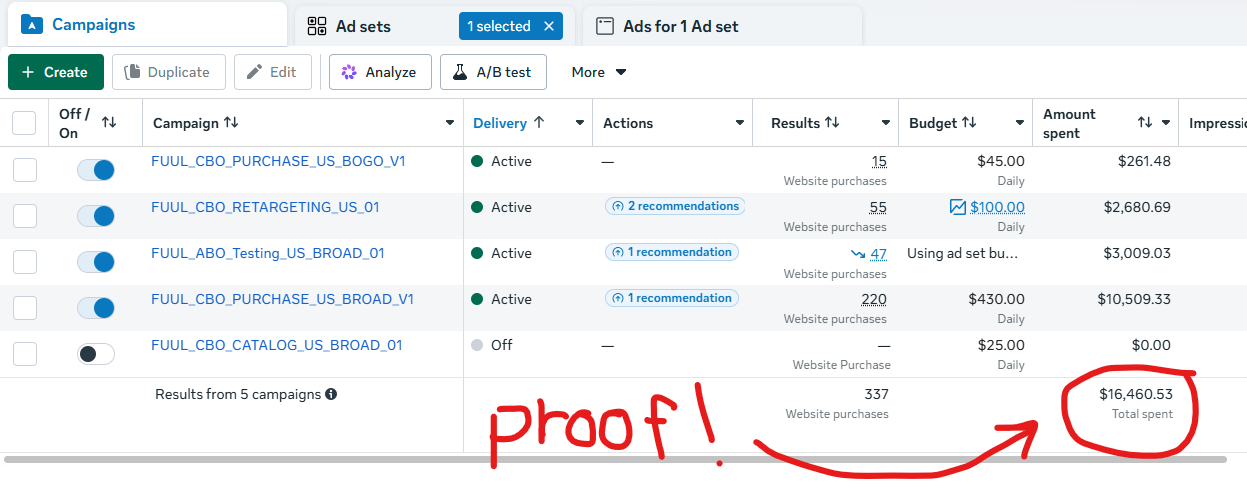Image resolution: width=1247 pixels, height=484 pixels.
Task: Open Delivery column dropdown arrow
Action: (x=579, y=123)
